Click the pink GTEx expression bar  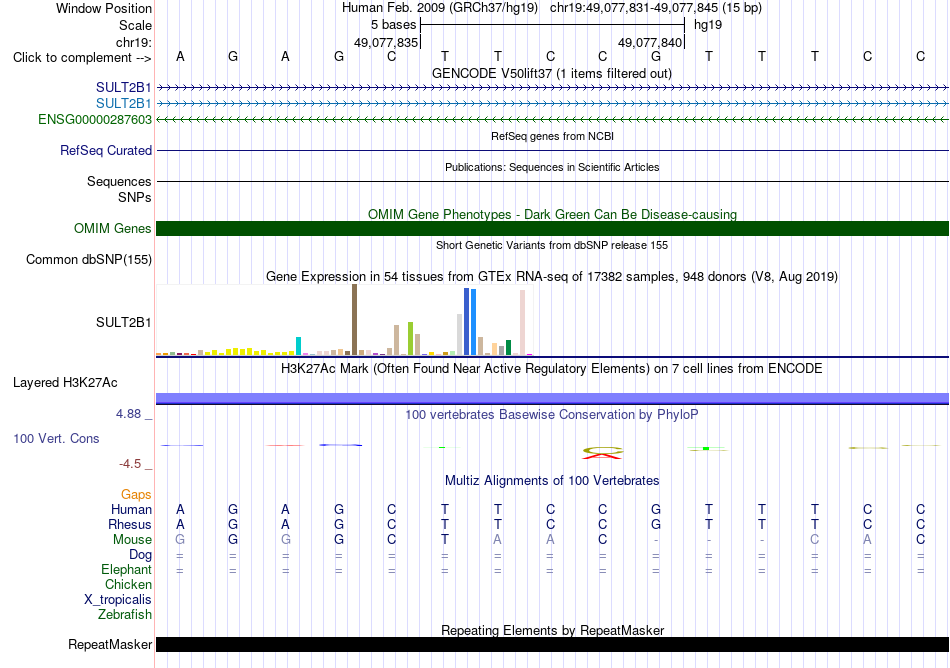(522, 322)
